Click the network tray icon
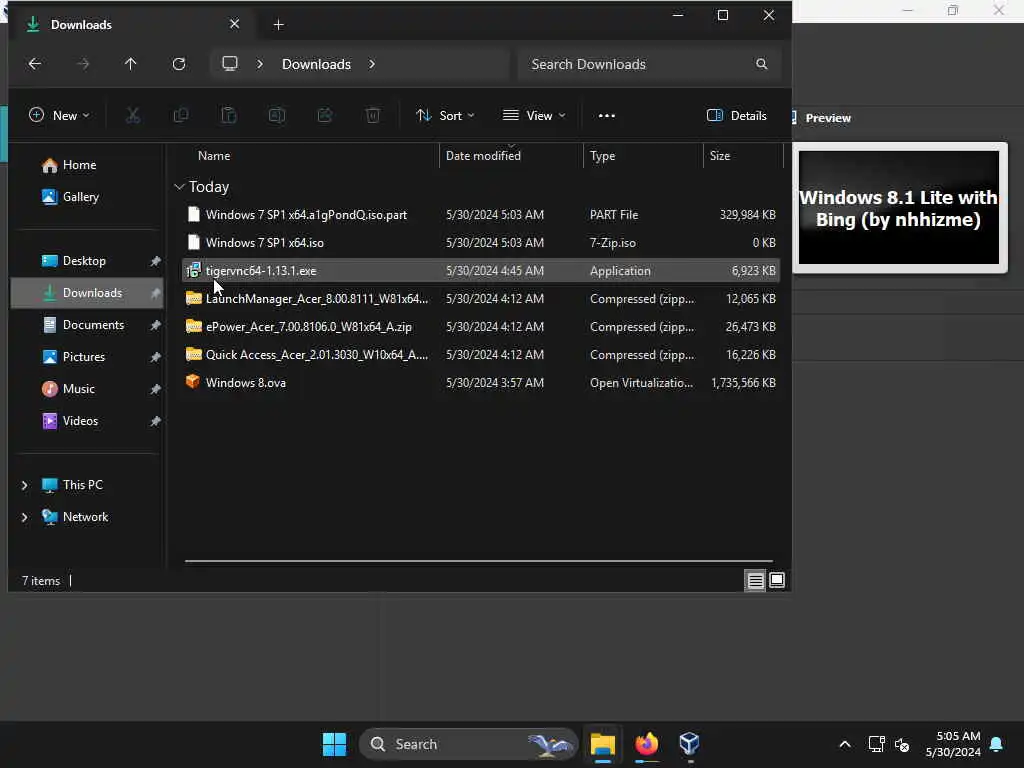Screen dimensions: 1024x768 click(x=876, y=744)
